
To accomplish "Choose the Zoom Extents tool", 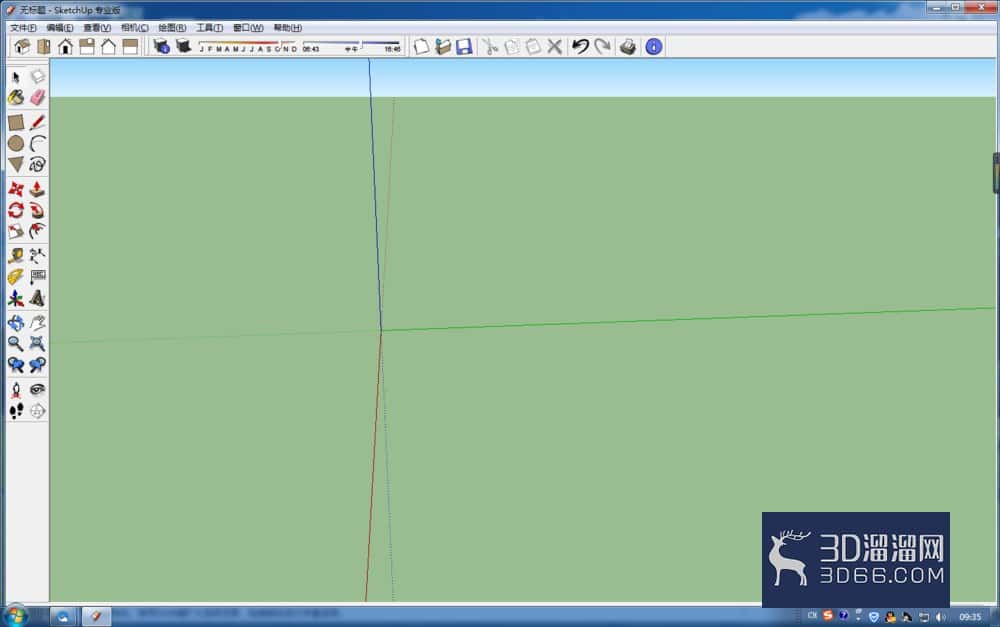I will pos(38,344).
